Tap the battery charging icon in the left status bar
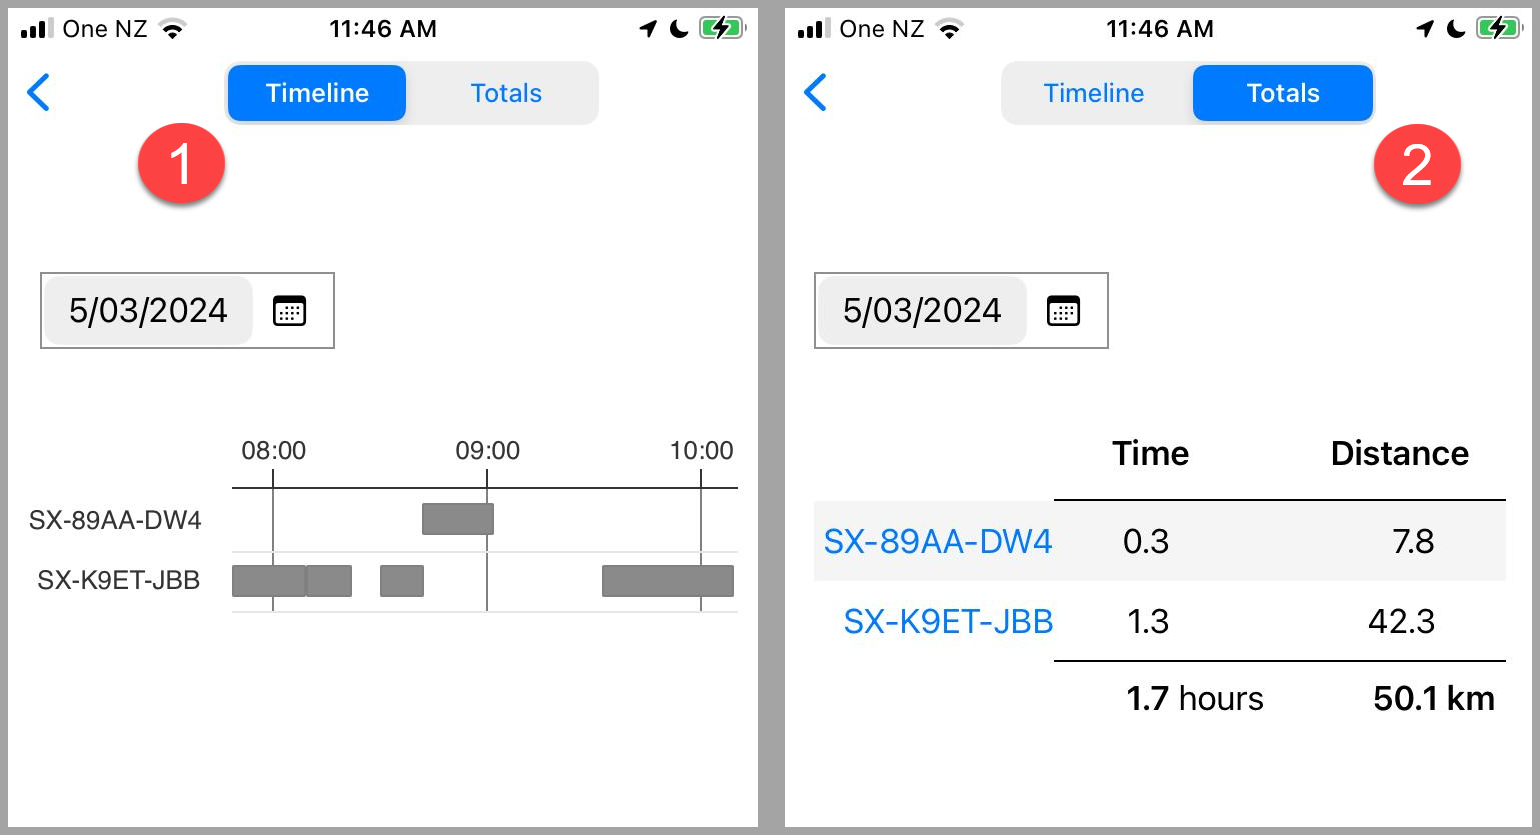This screenshot has width=1540, height=835. click(x=722, y=29)
